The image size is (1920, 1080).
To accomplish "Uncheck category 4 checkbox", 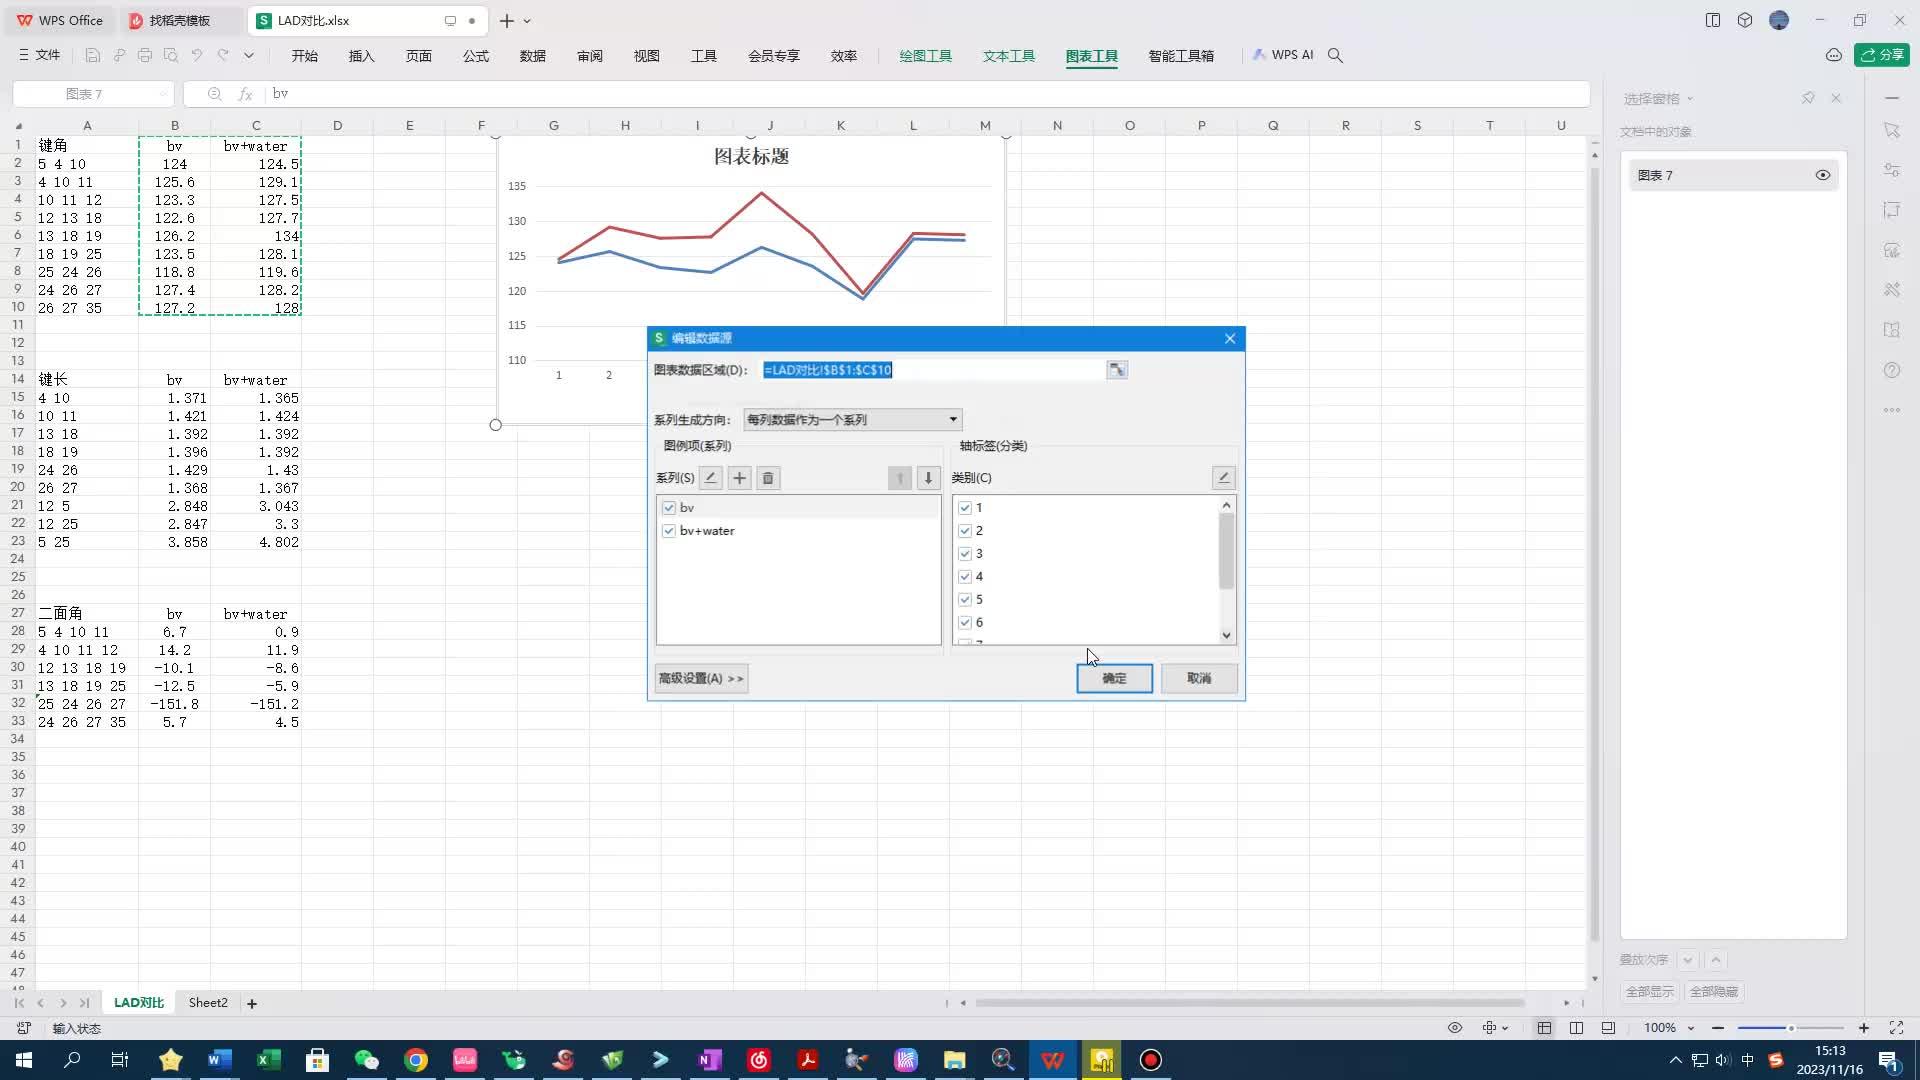I will (965, 577).
